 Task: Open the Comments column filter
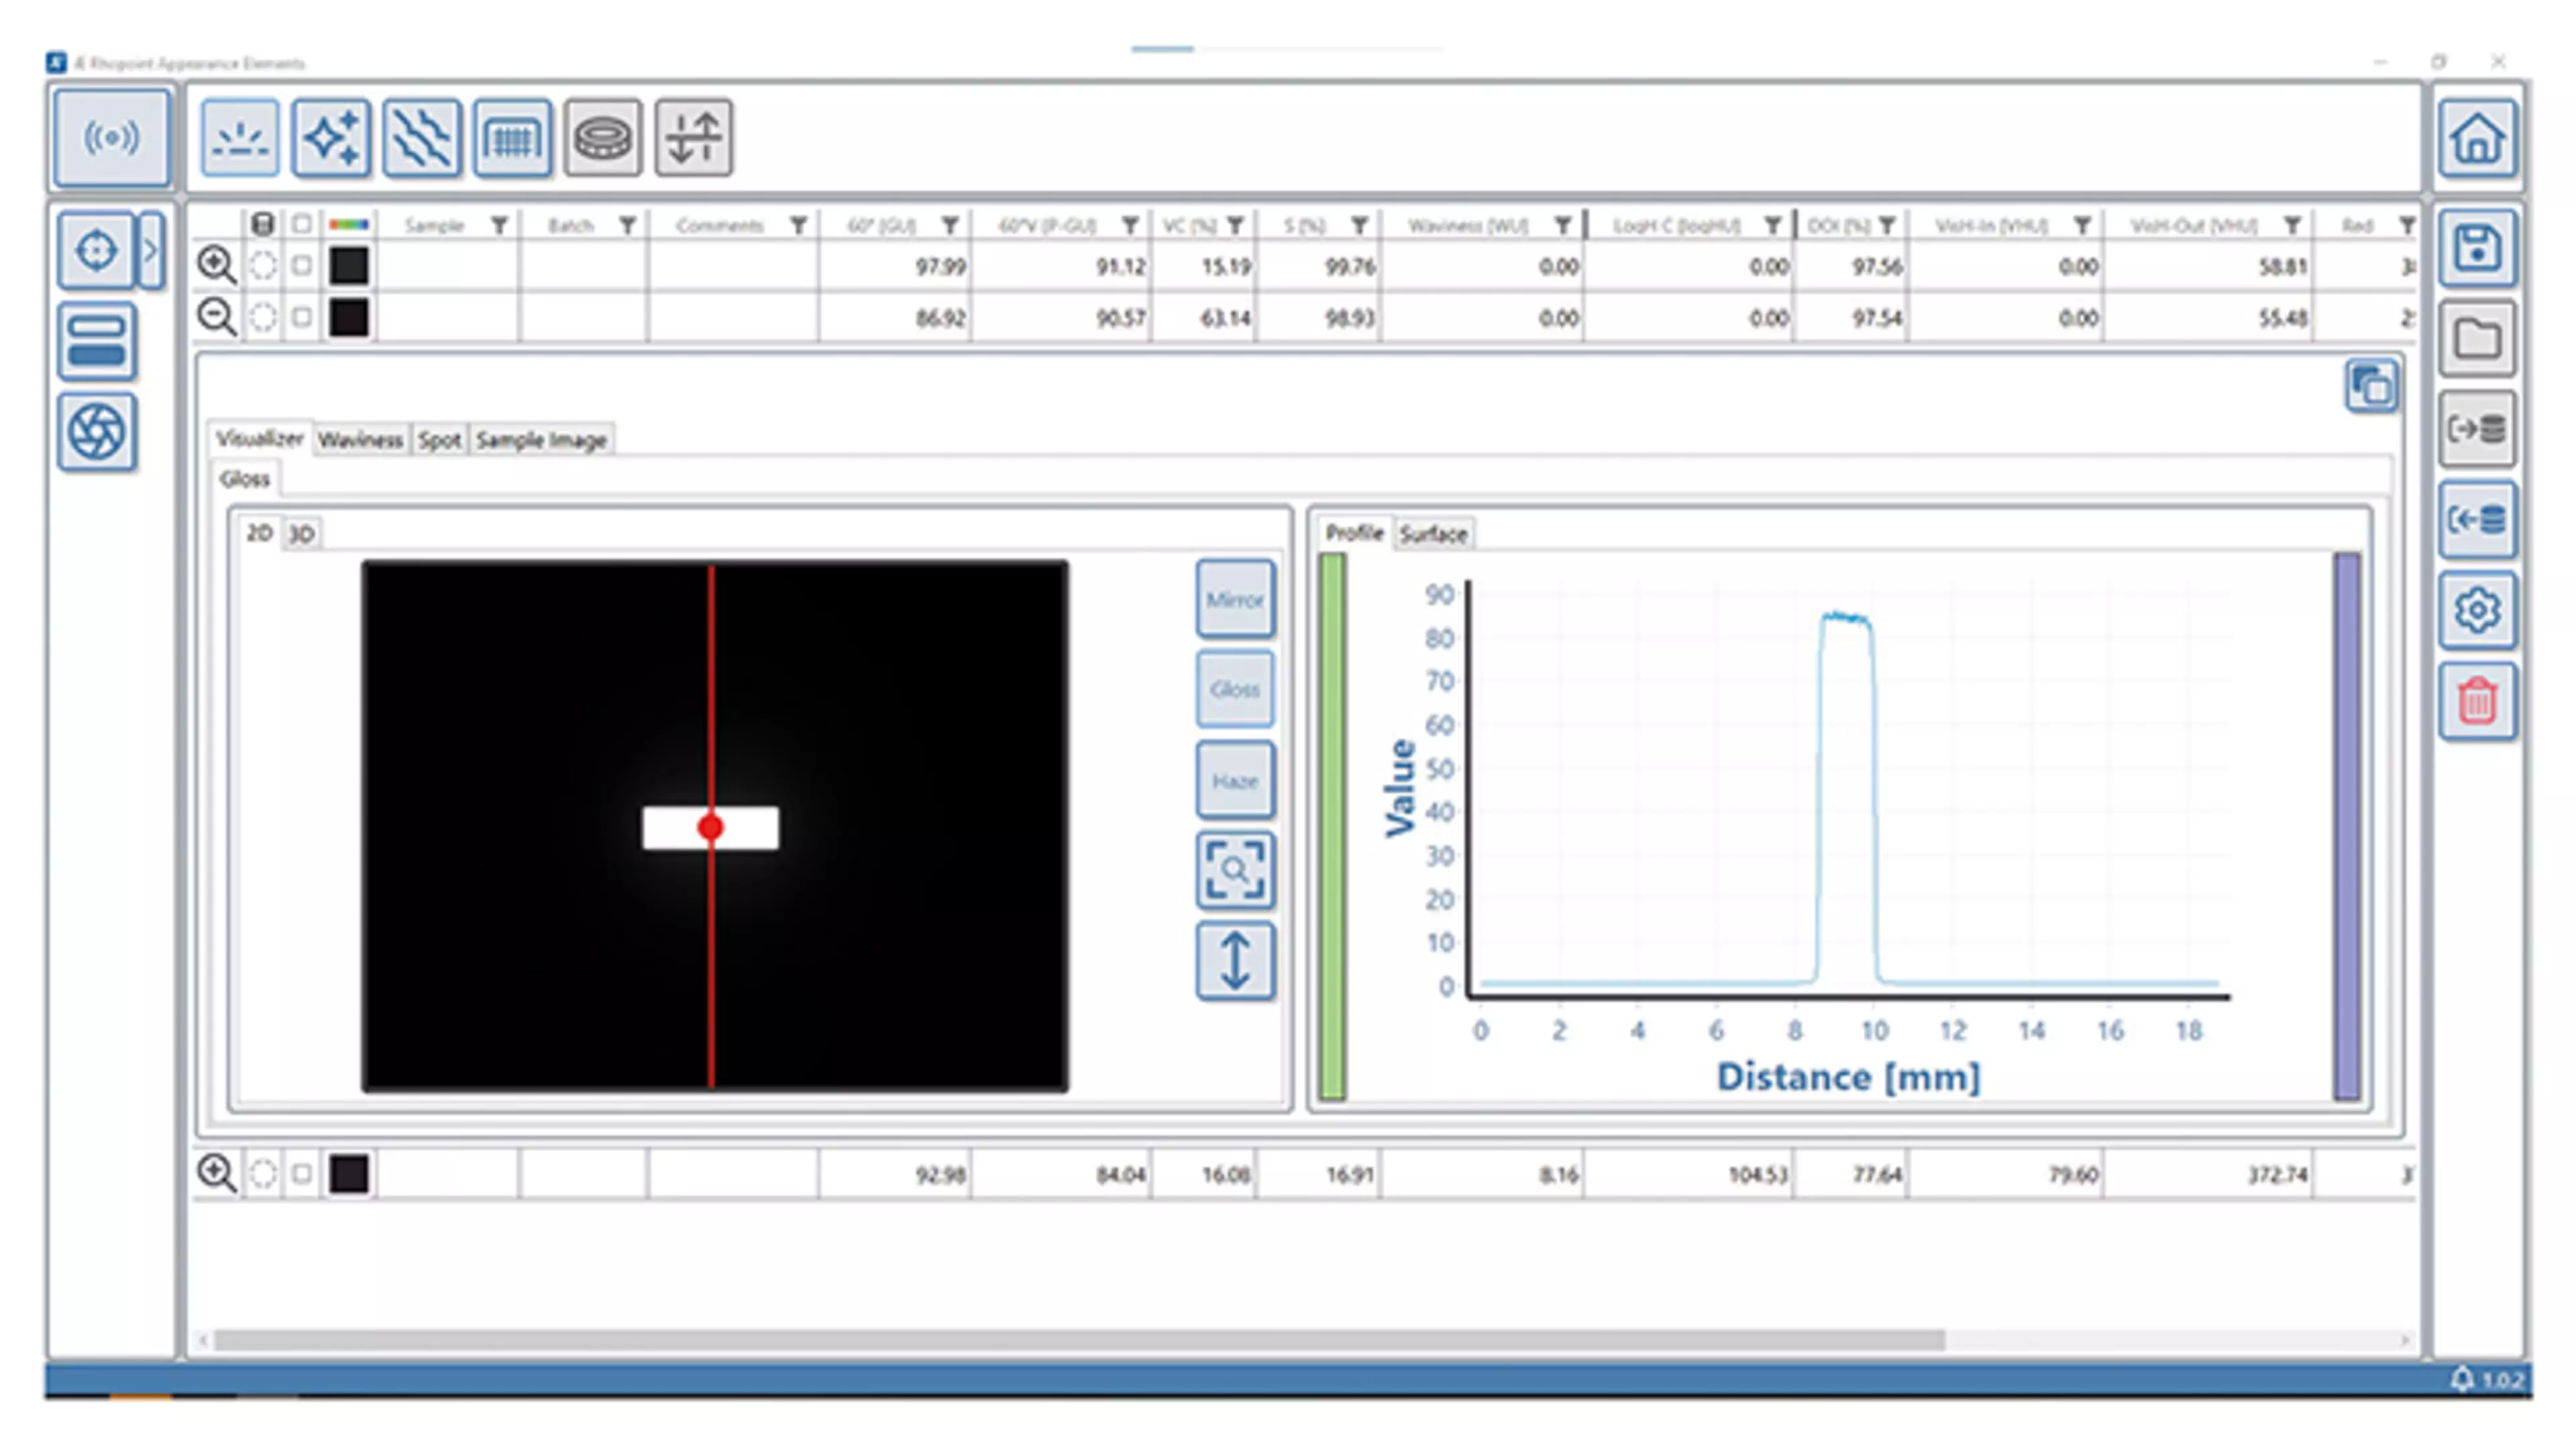point(798,225)
